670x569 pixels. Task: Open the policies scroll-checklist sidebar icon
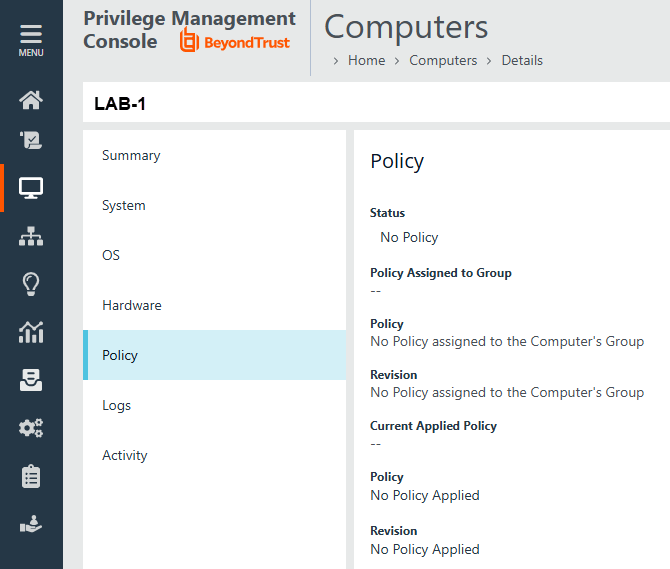pyautogui.click(x=31, y=140)
